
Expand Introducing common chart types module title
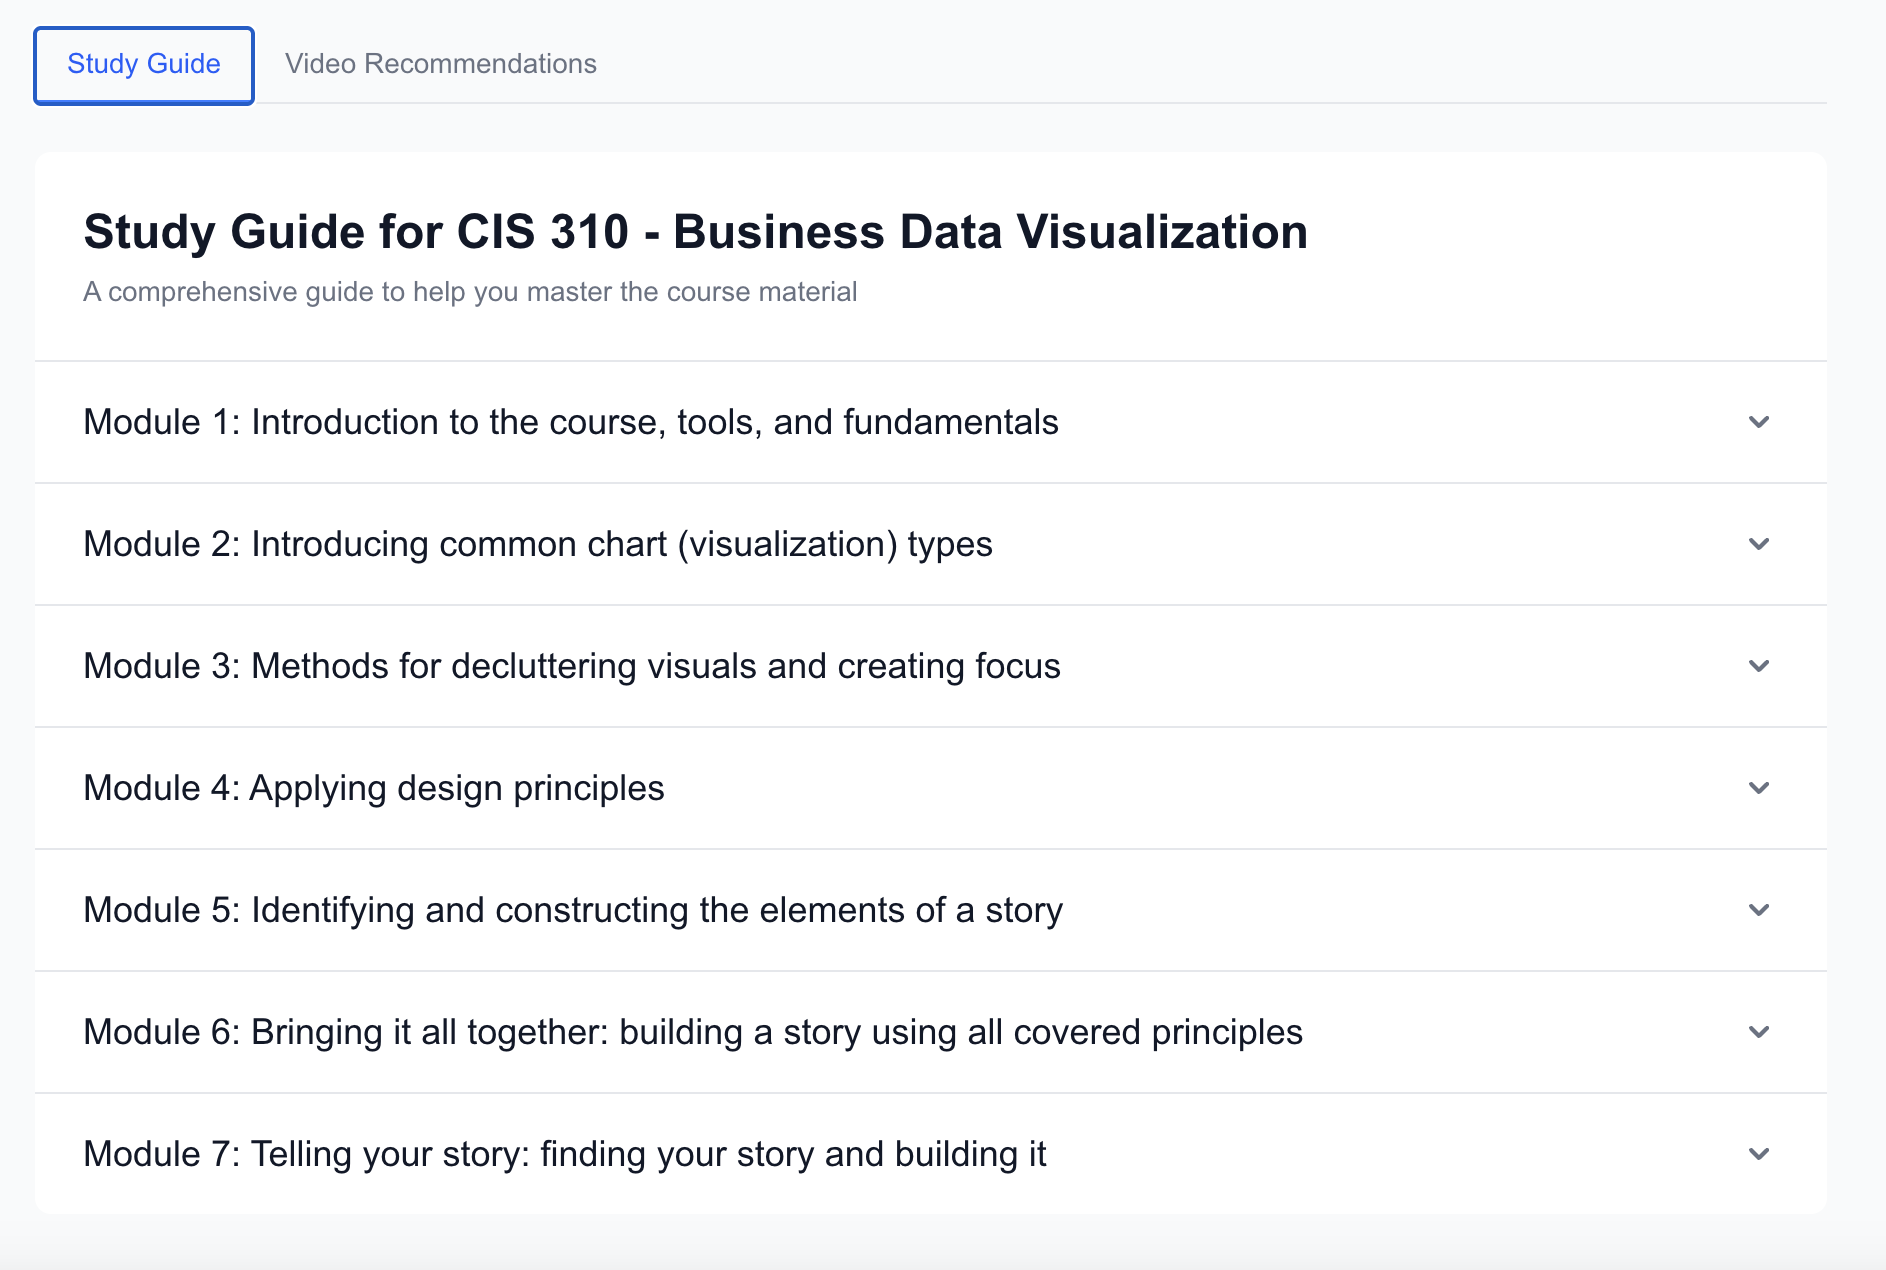point(537,544)
